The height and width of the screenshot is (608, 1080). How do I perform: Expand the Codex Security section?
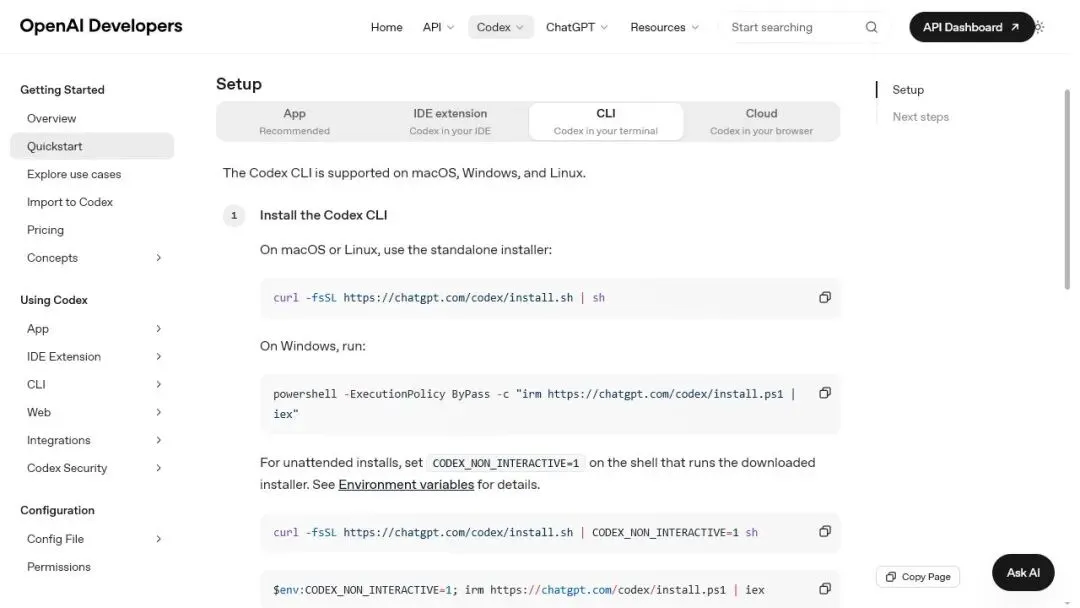click(92, 468)
